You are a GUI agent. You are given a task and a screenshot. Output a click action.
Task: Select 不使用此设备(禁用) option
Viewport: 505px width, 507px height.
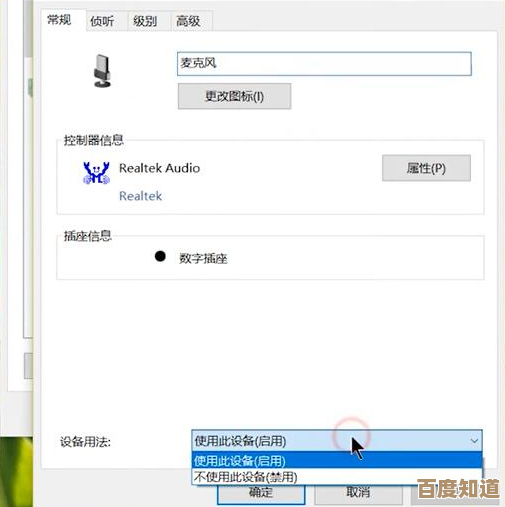[337, 477]
